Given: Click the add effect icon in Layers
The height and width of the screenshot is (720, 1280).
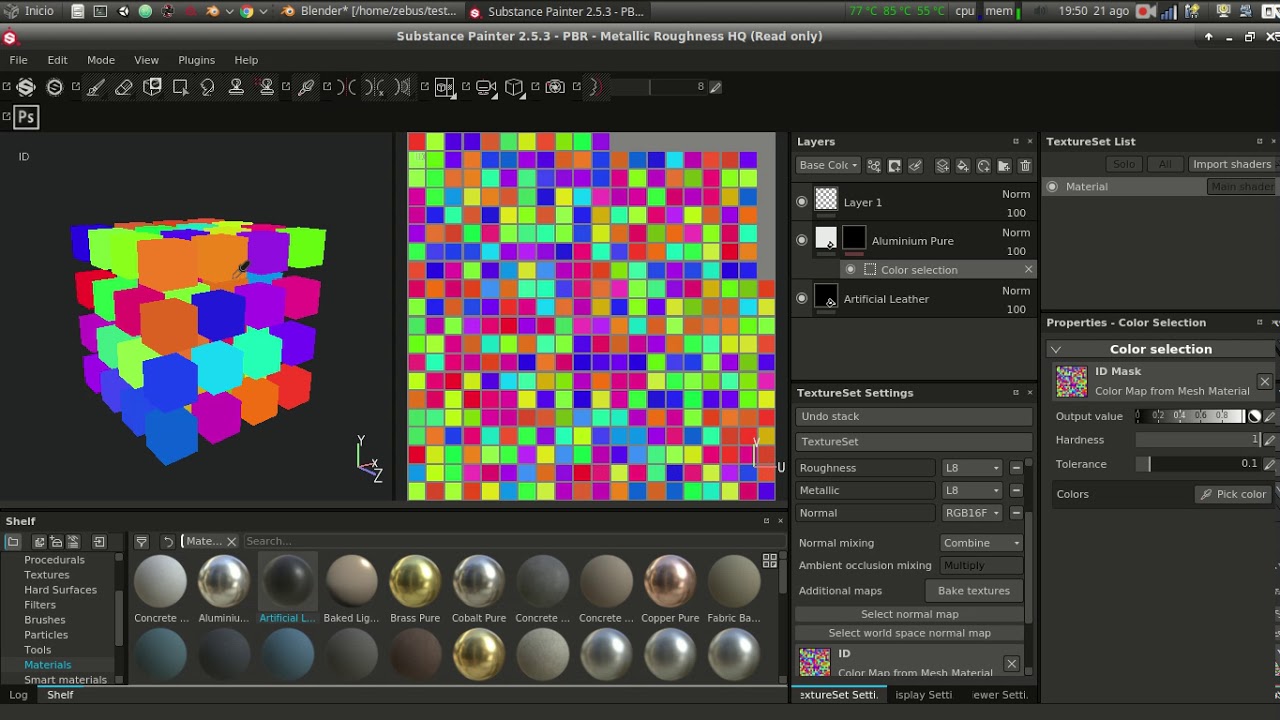Looking at the screenshot, I should 874,166.
